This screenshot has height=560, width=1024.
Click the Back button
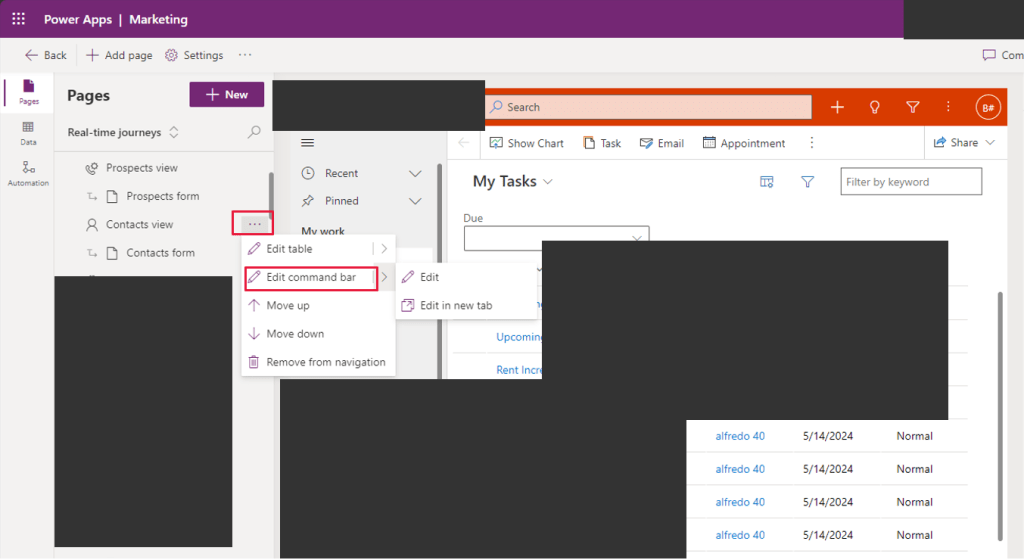pyautogui.click(x=46, y=55)
